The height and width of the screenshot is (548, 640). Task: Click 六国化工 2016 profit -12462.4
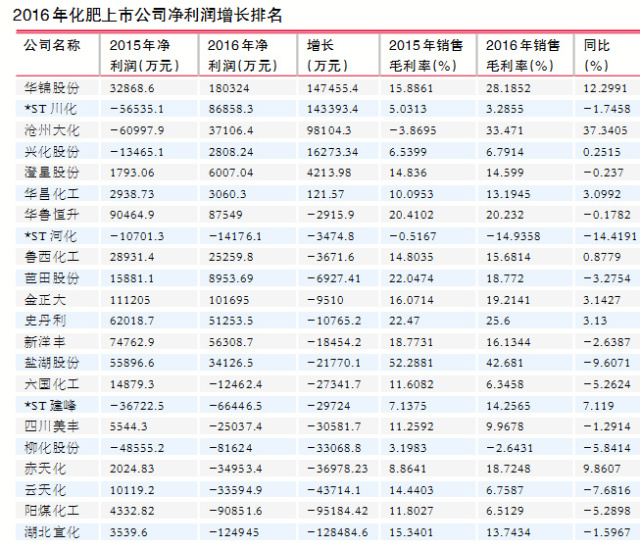pyautogui.click(x=236, y=384)
